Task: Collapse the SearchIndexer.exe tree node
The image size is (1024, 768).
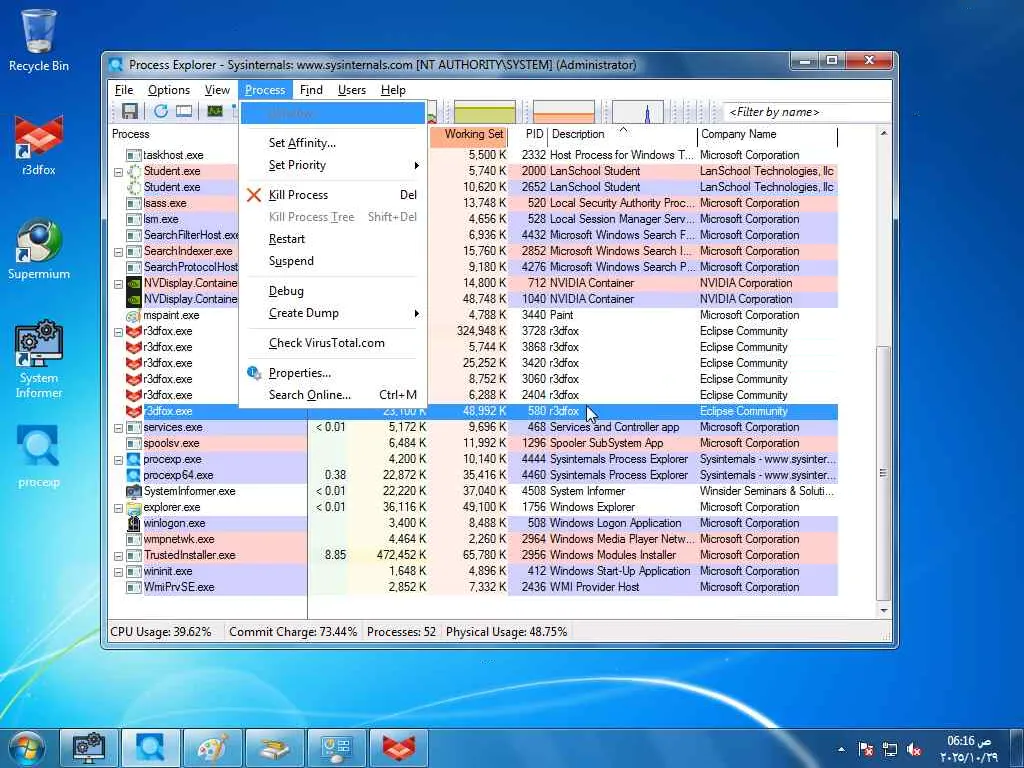Action: pyautogui.click(x=118, y=252)
